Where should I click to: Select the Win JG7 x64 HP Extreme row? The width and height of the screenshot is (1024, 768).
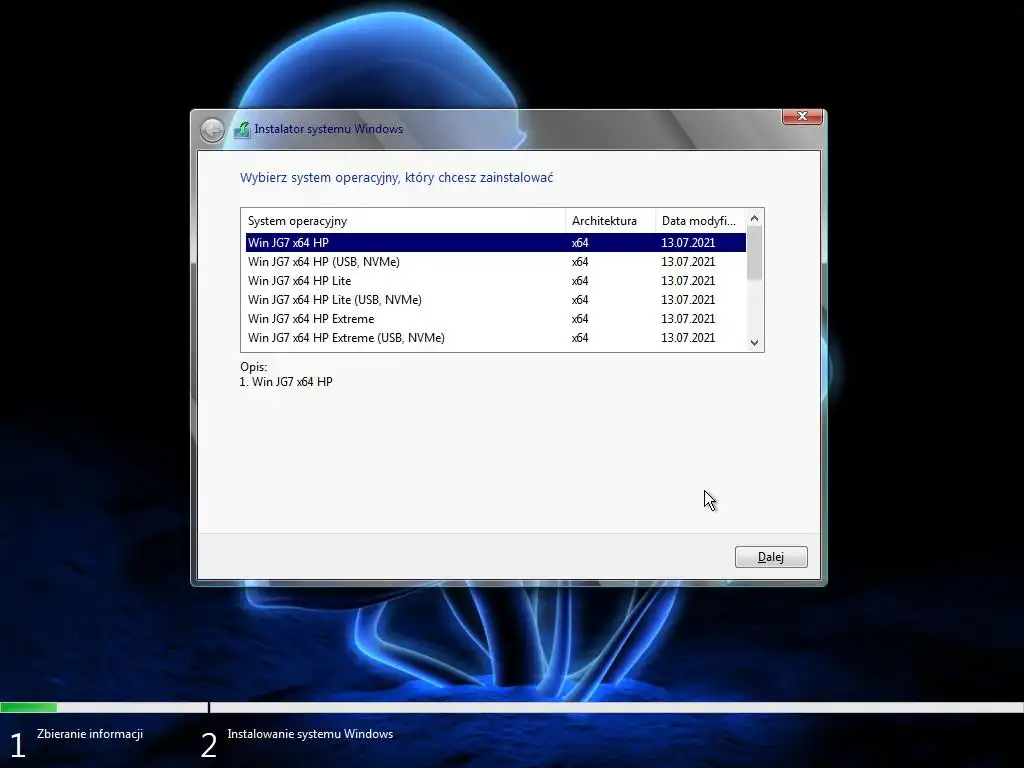(x=496, y=318)
